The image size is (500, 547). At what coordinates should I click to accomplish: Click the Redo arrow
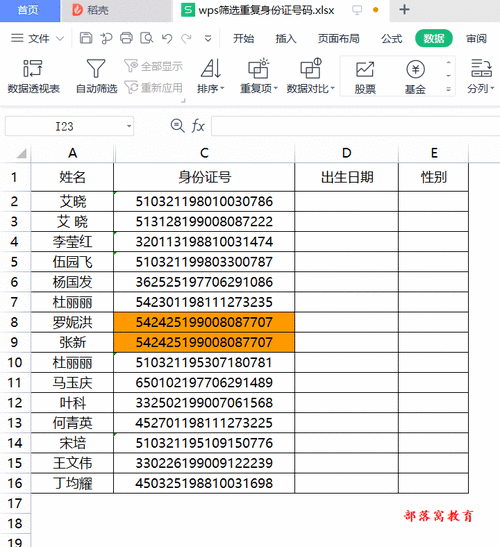[187, 38]
